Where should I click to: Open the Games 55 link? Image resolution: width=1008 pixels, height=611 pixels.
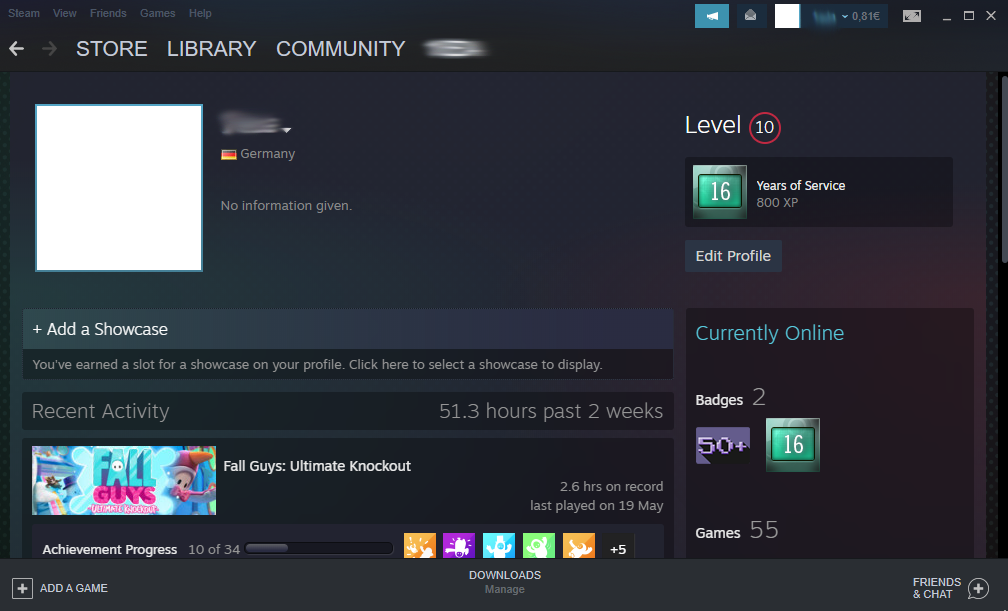click(737, 531)
